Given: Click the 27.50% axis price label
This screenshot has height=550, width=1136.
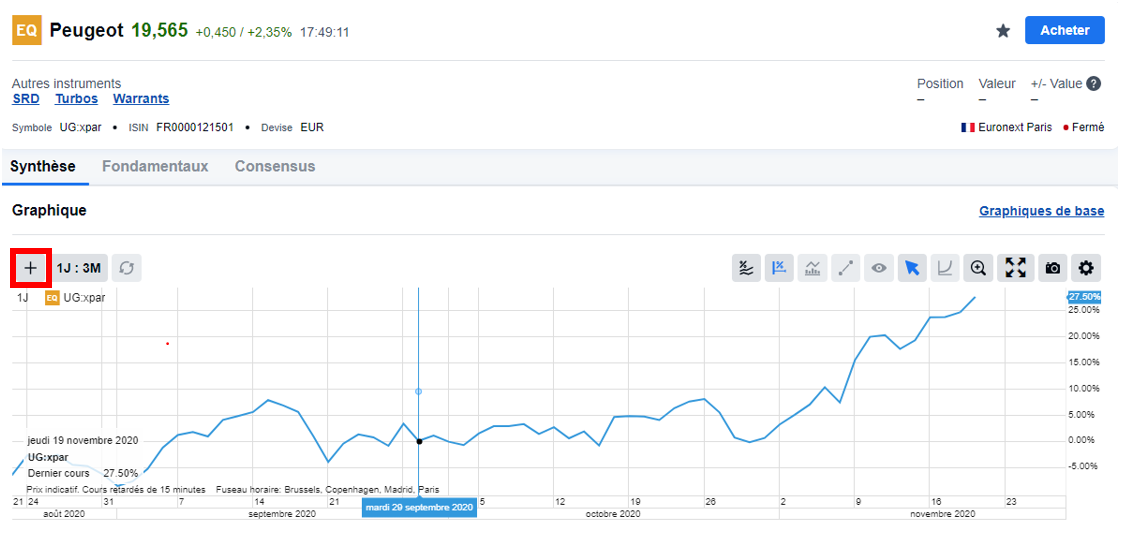Looking at the screenshot, I should [x=1085, y=296].
